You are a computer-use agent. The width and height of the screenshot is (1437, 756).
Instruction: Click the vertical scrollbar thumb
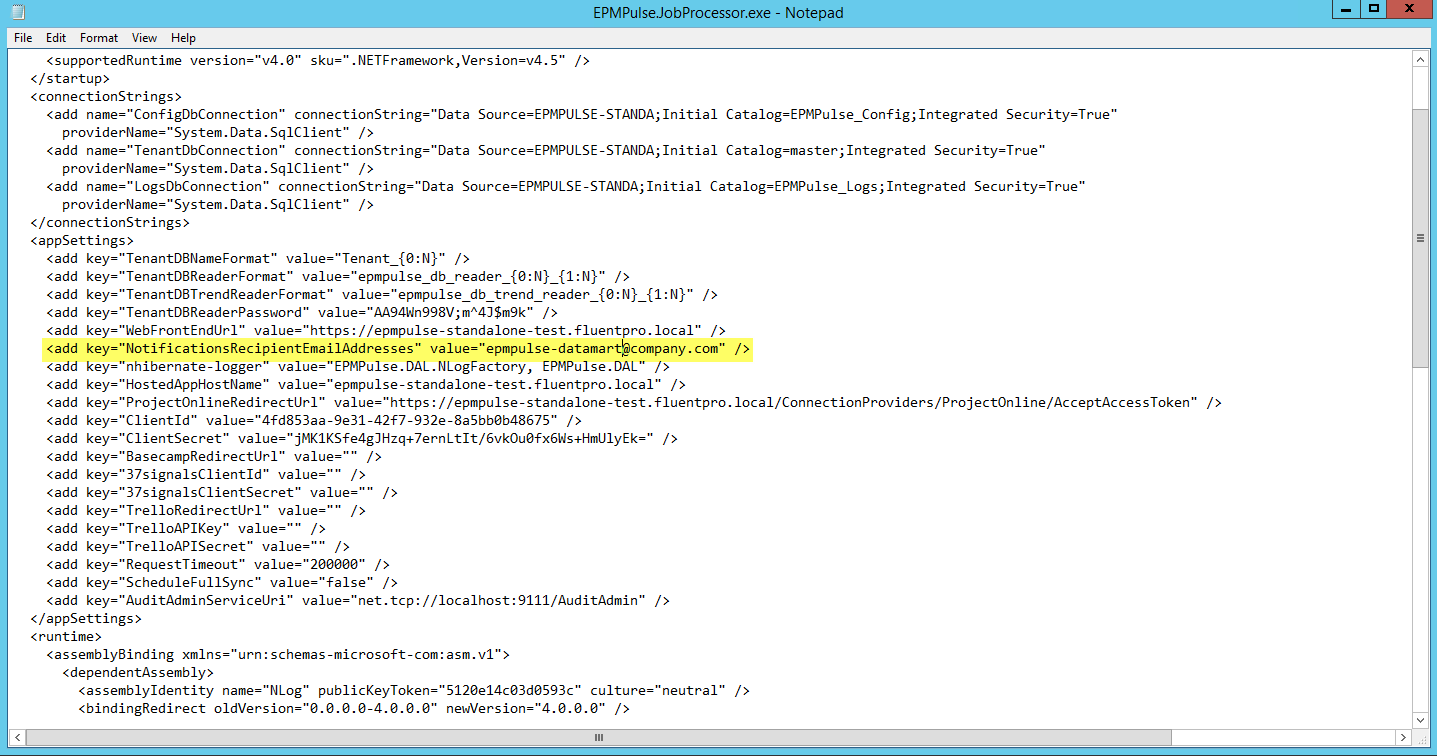click(x=1420, y=238)
